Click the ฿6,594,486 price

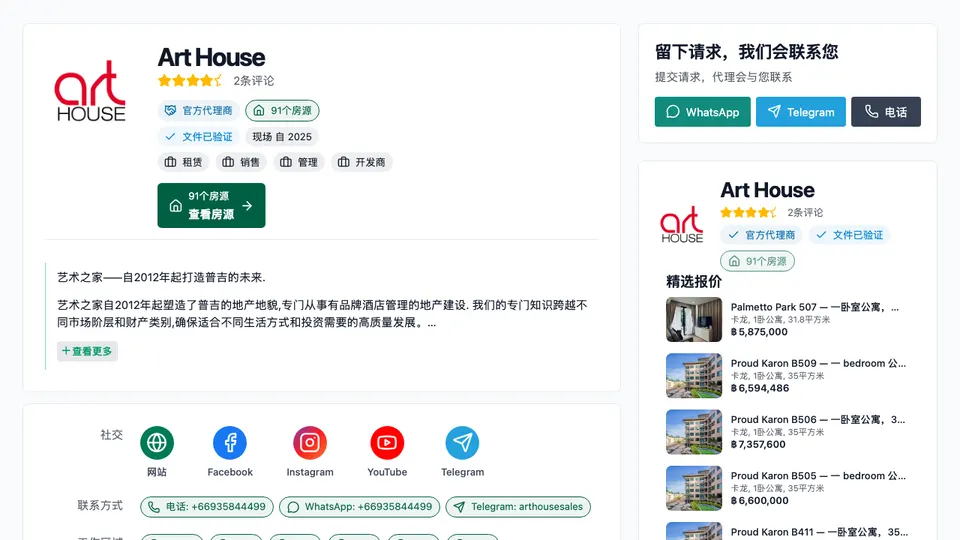coord(760,388)
